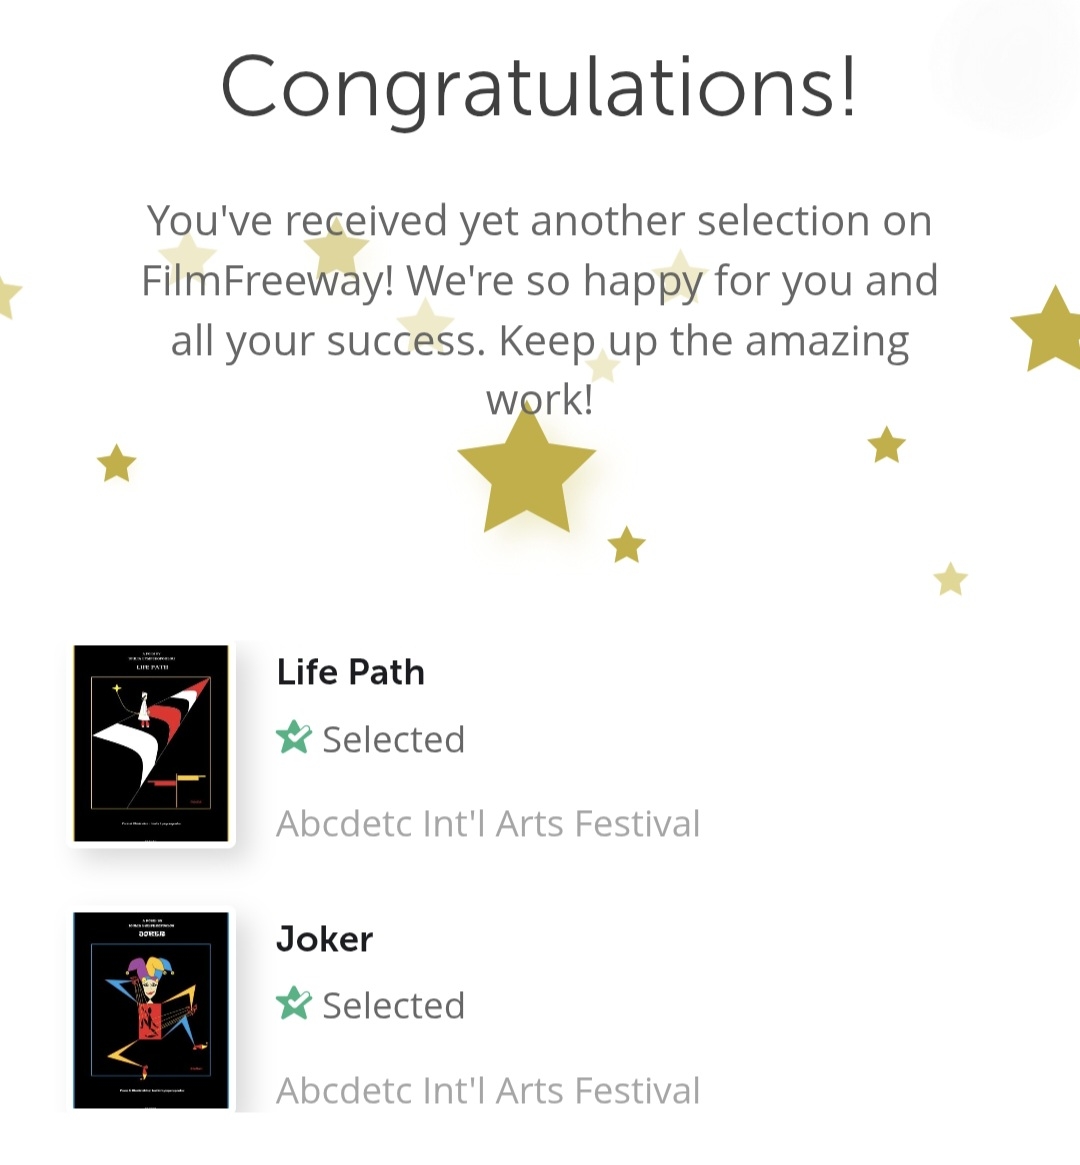Click the green star icon beside Life Path's Selected status
This screenshot has width=1080, height=1165.
pyautogui.click(x=294, y=738)
